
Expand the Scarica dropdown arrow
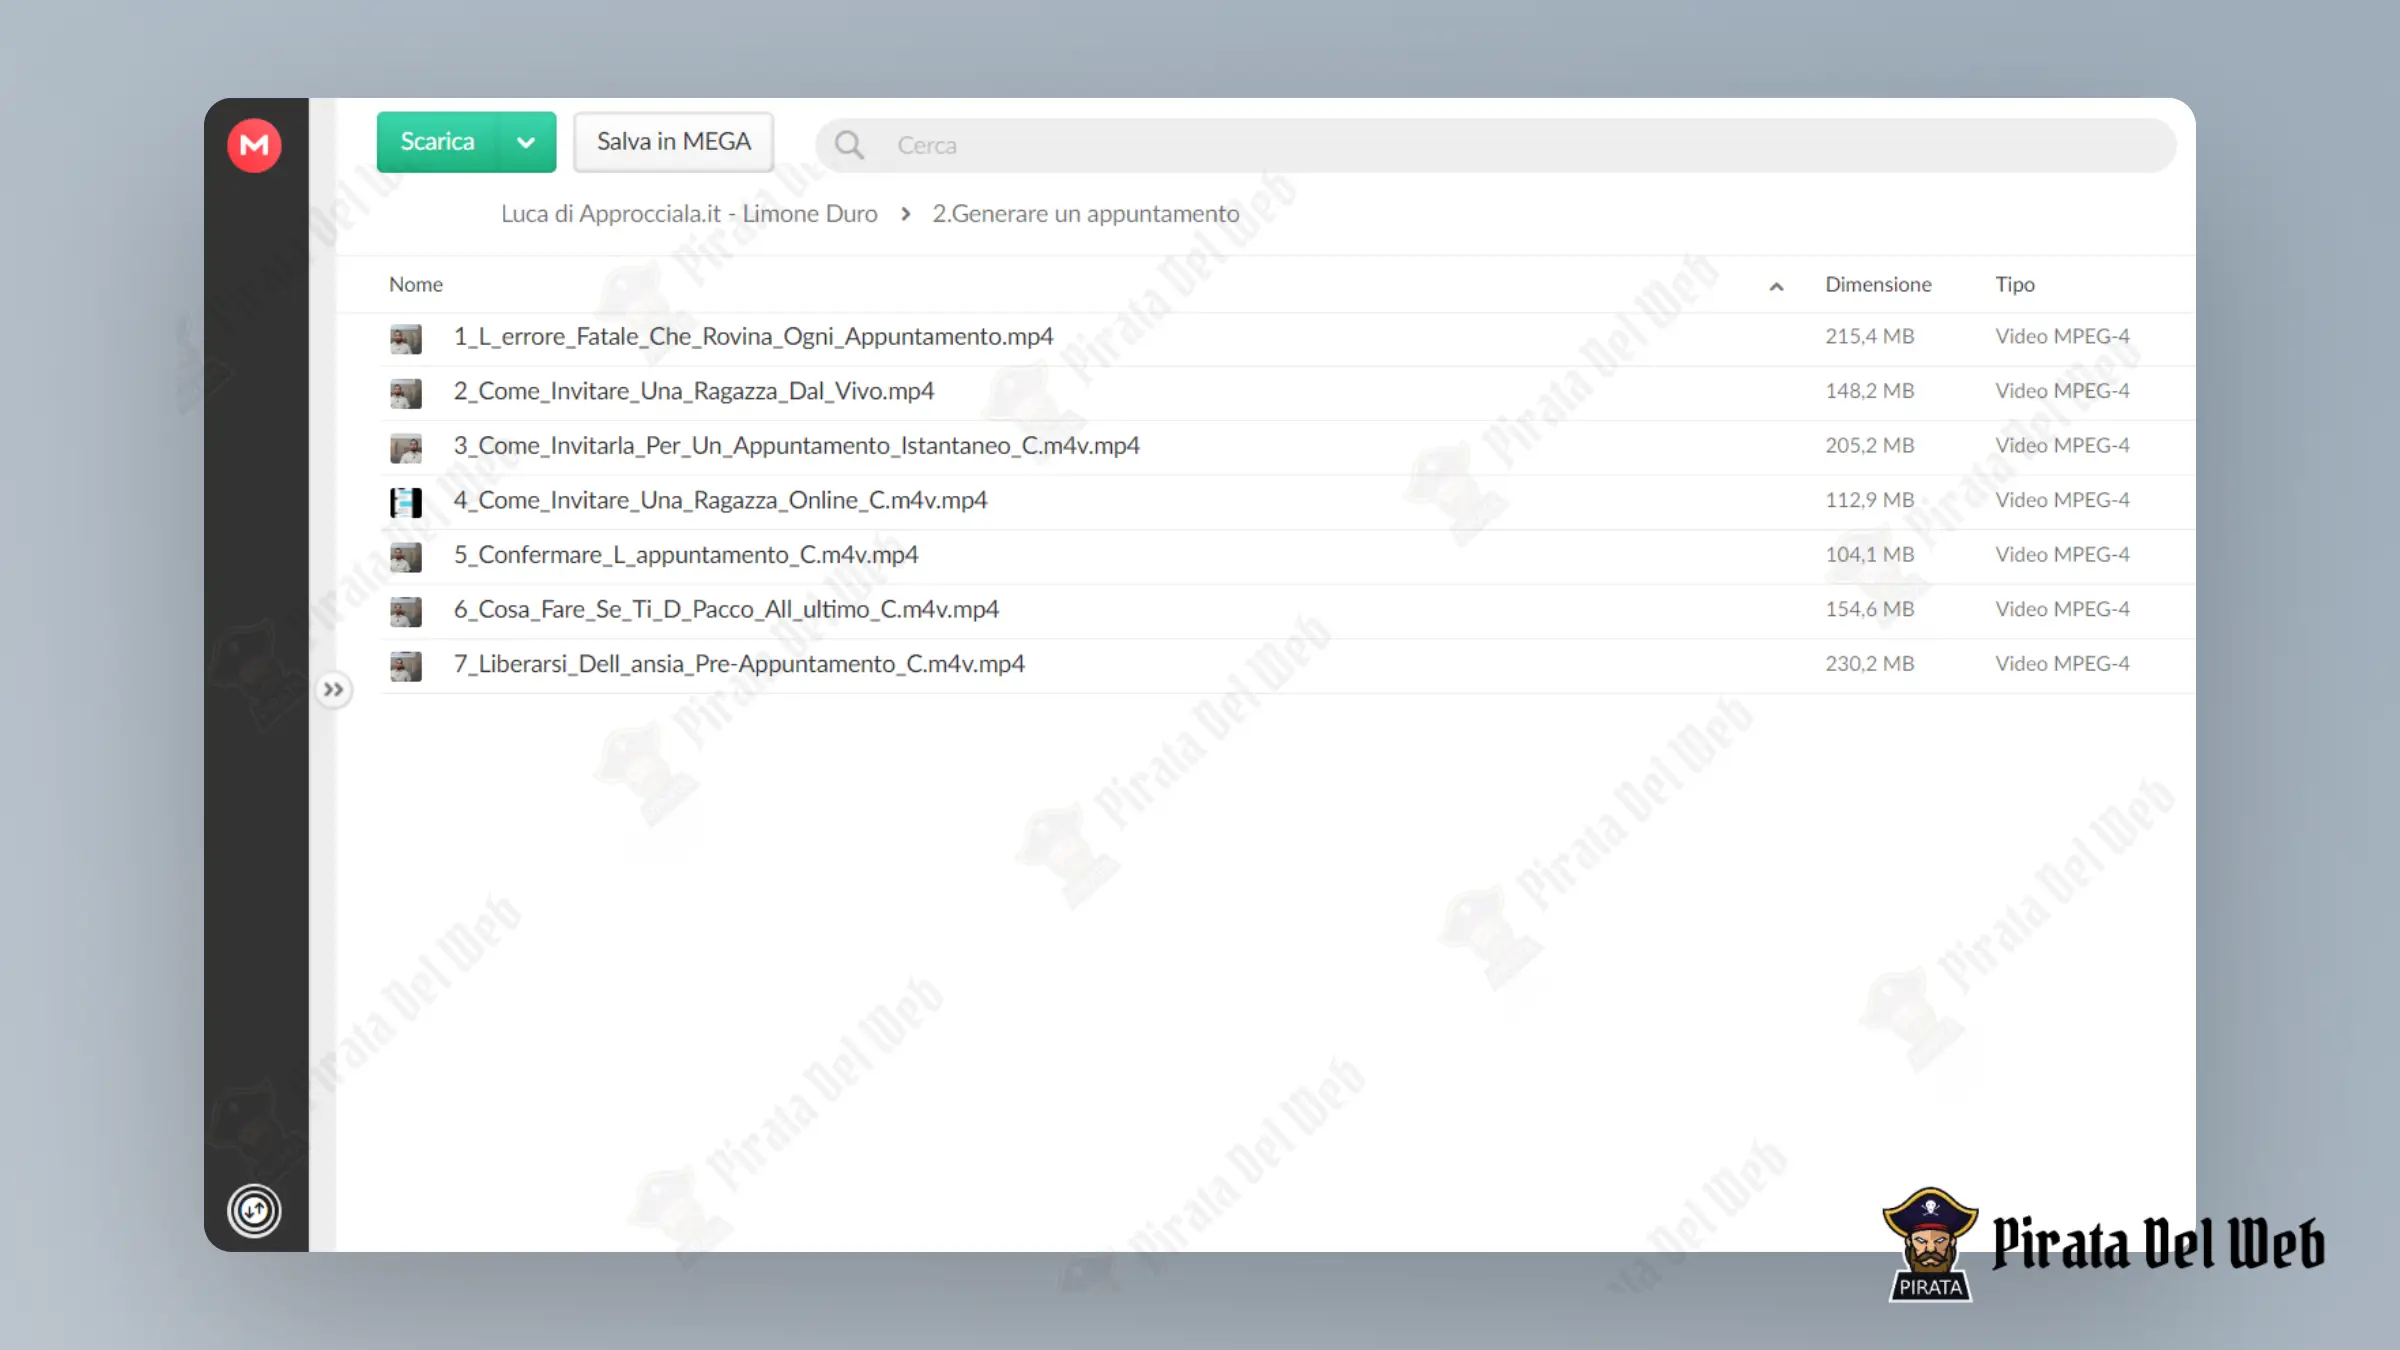[526, 142]
